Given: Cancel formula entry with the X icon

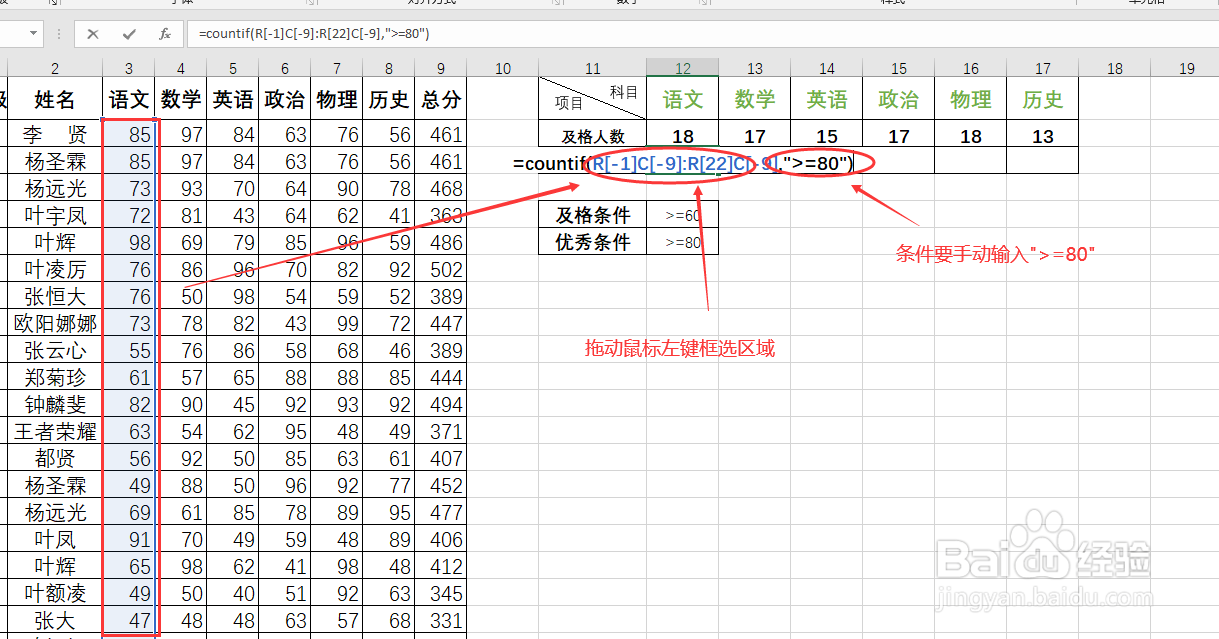Looking at the screenshot, I should point(93,34).
